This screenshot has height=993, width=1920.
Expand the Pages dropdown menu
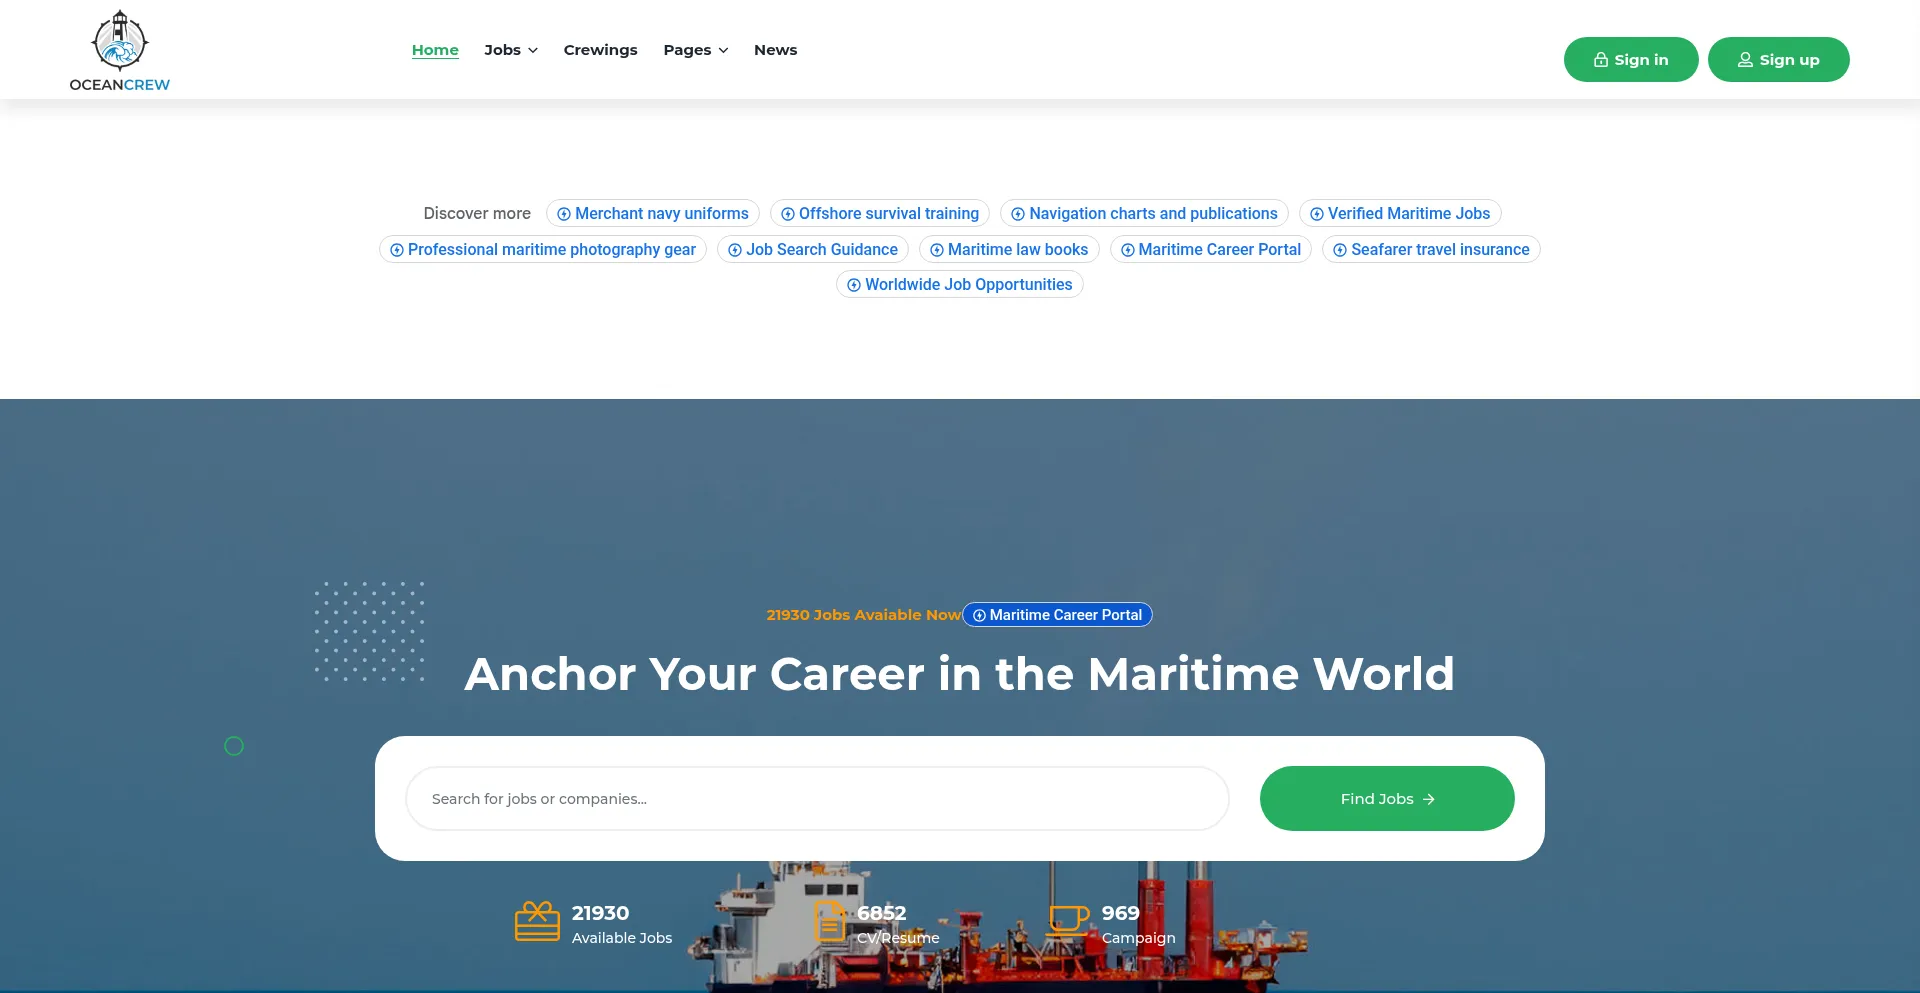pos(695,50)
